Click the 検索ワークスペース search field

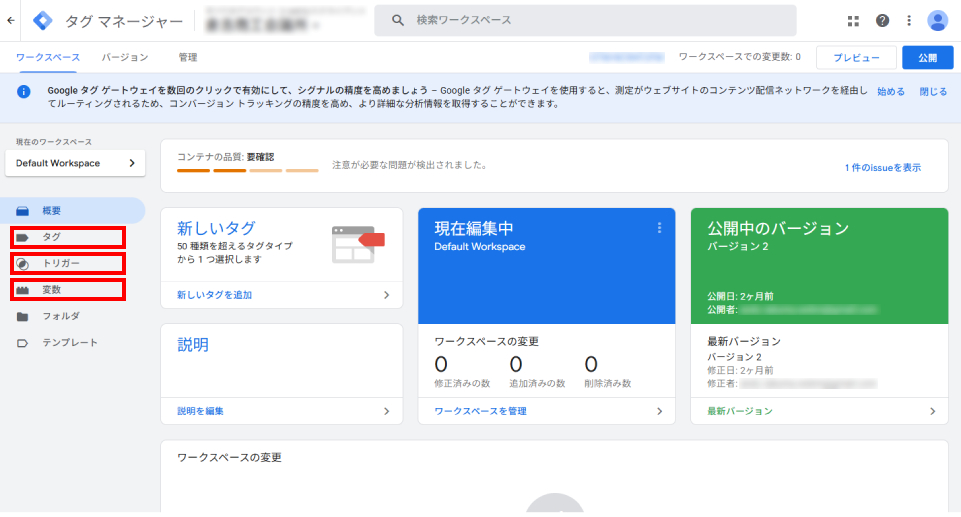[585, 20]
